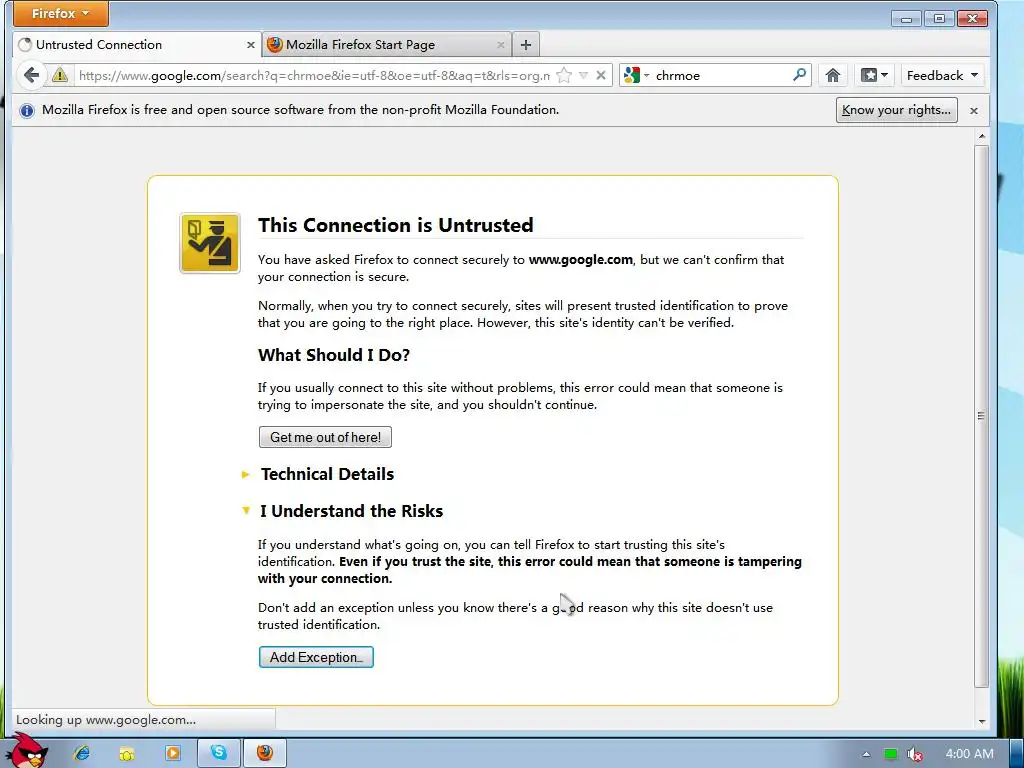Show hidden system tray icons arrow
1024x768 pixels.
[x=866, y=754]
